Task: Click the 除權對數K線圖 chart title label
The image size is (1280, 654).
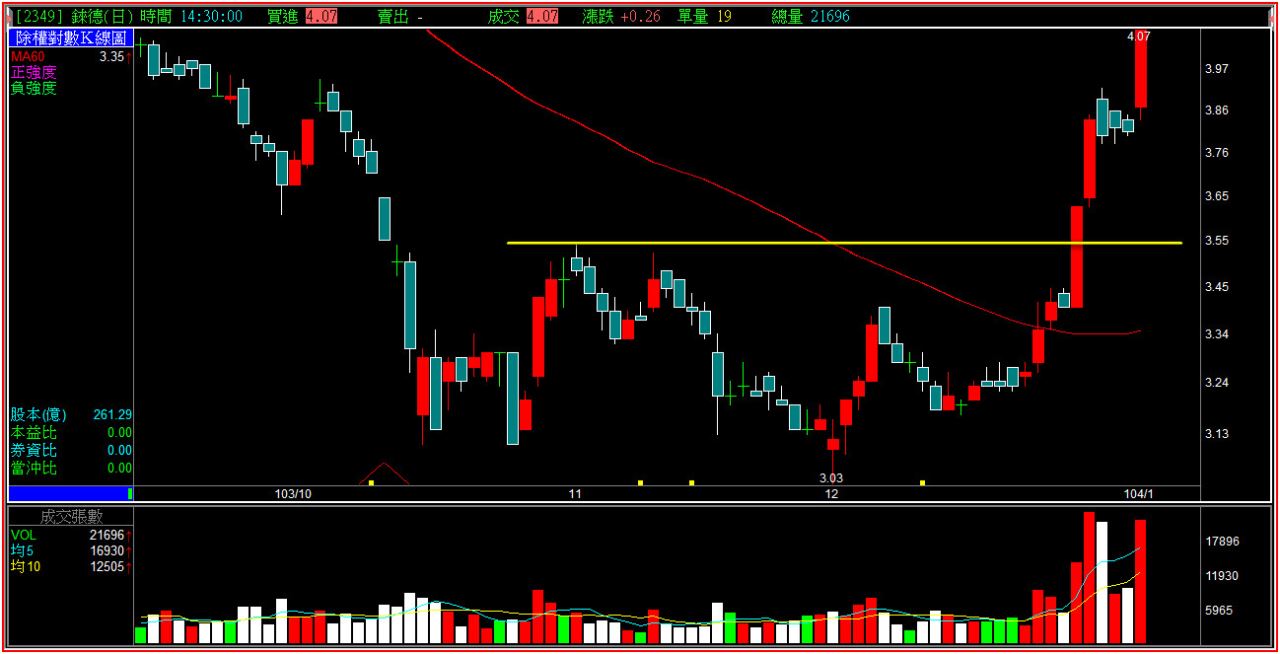Action: click(x=70, y=38)
